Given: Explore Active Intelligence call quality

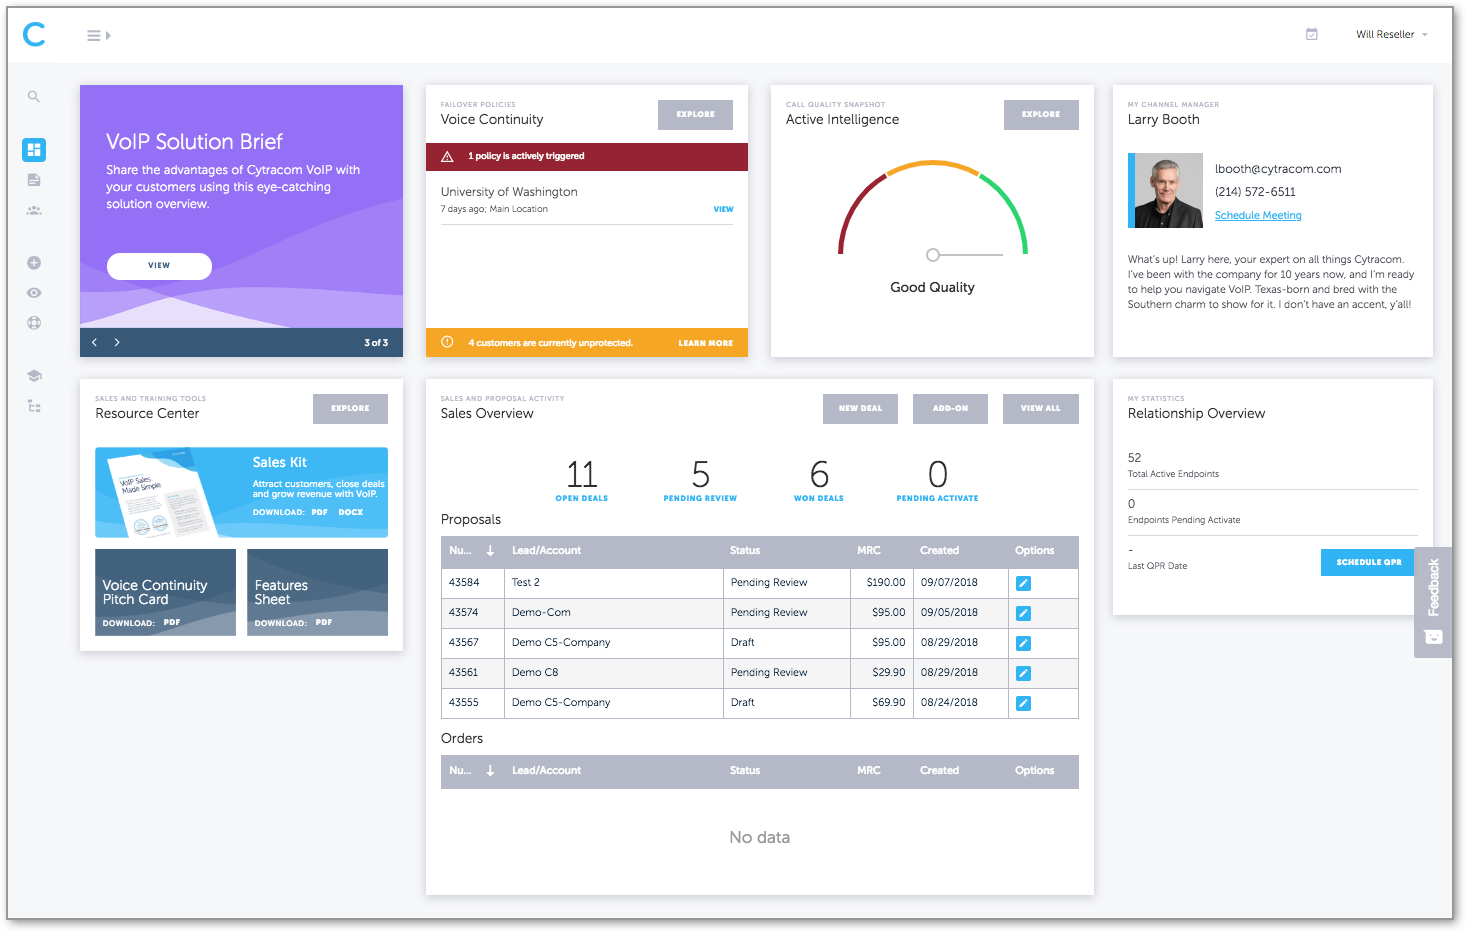Looking at the screenshot, I should [x=1041, y=115].
